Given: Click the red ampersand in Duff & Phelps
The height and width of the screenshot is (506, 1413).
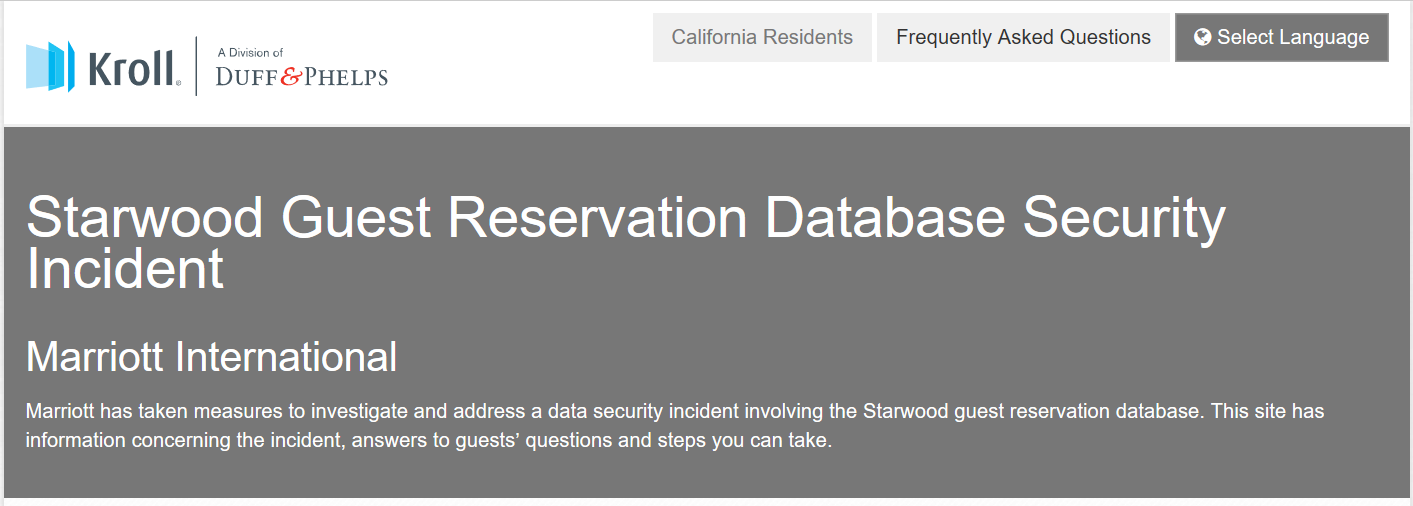Looking at the screenshot, I should click(x=290, y=77).
